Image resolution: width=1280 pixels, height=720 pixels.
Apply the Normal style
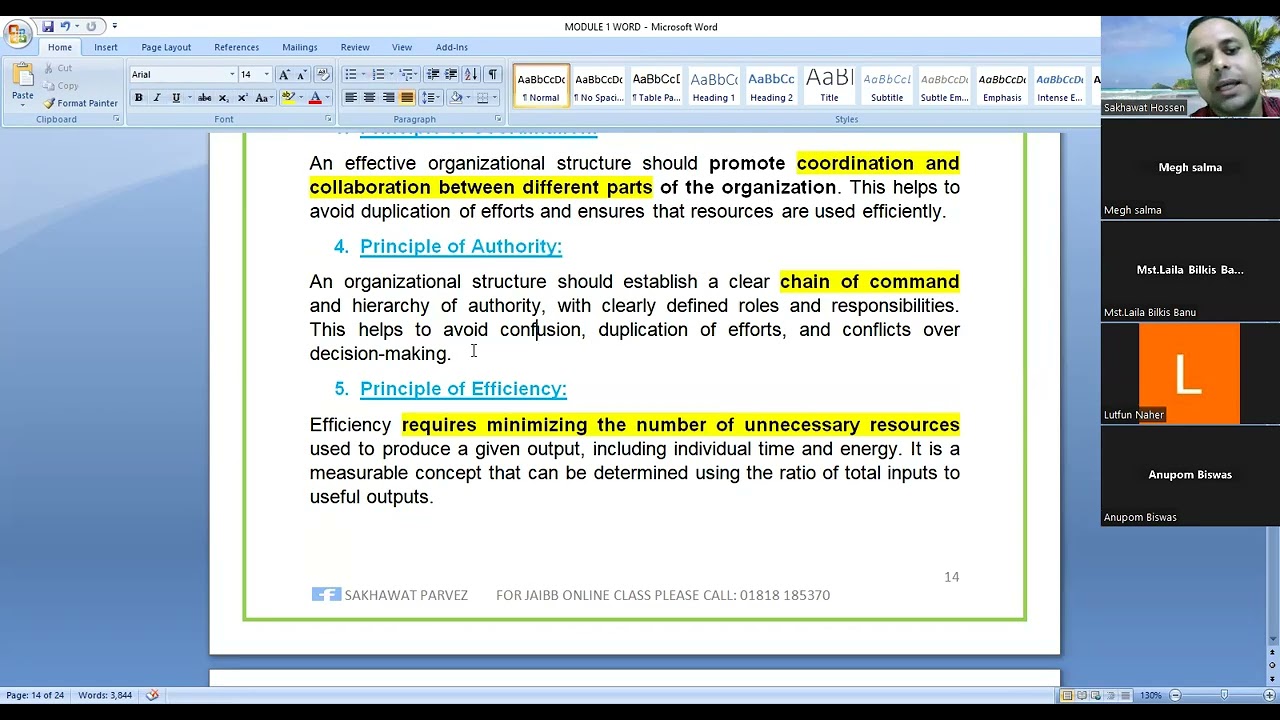[541, 86]
